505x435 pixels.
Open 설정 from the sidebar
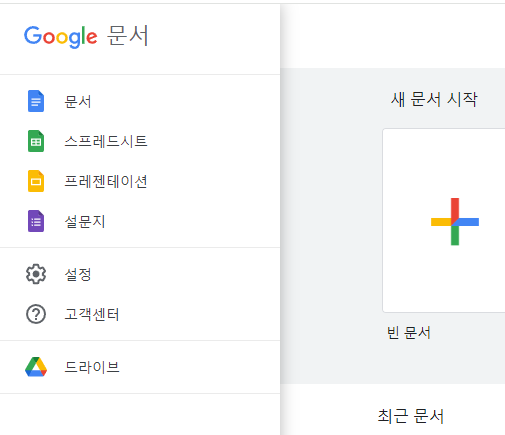click(x=140, y=274)
